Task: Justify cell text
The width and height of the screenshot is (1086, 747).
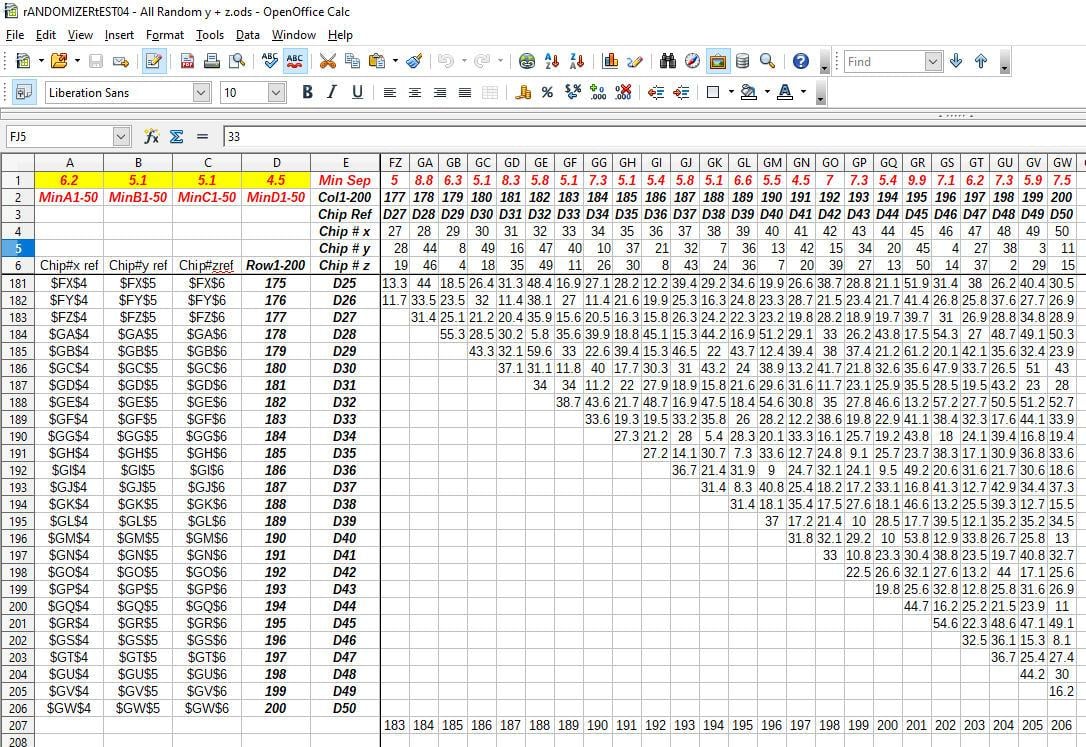Action: pos(465,93)
